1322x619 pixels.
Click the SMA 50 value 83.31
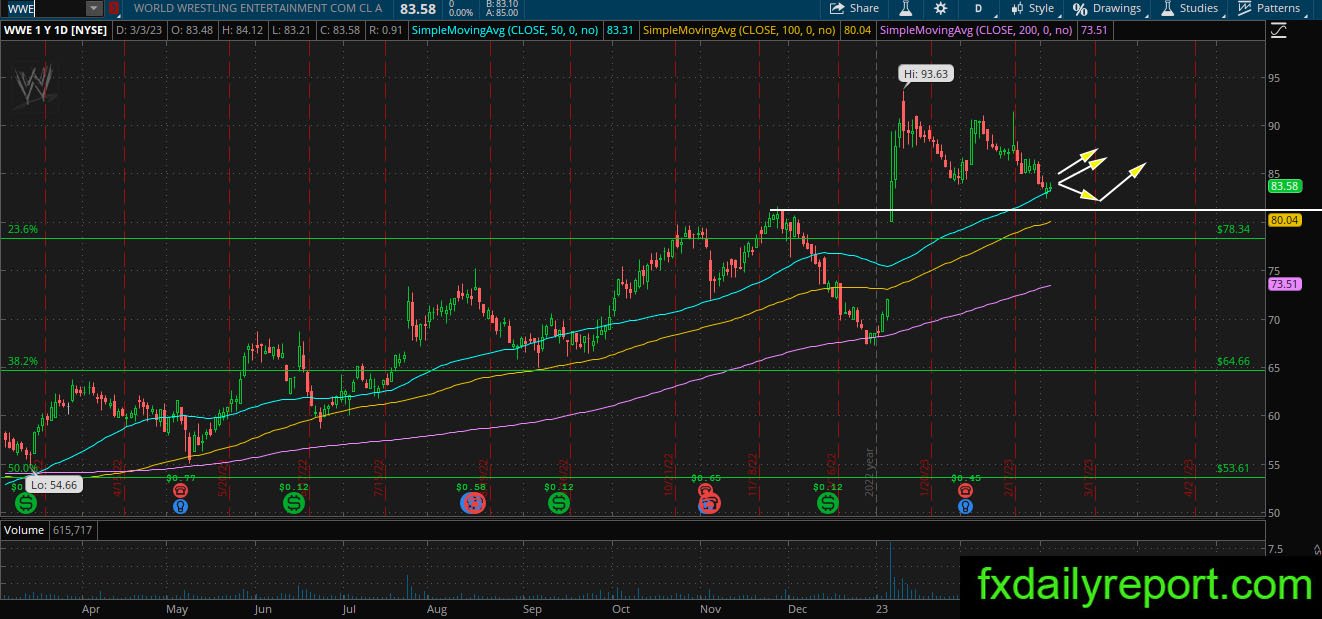click(x=620, y=30)
